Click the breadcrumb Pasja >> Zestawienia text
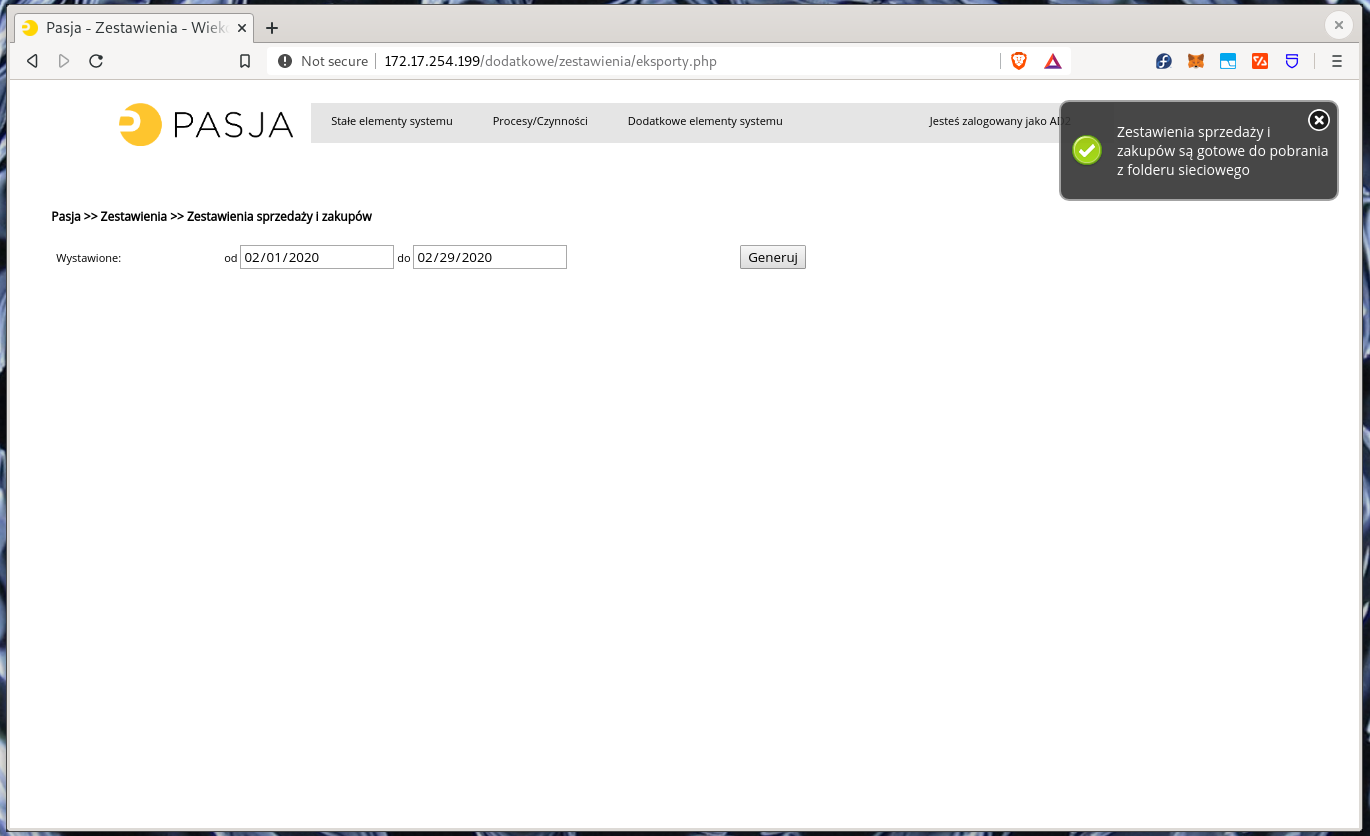Image resolution: width=1370 pixels, height=836 pixels. (x=109, y=216)
